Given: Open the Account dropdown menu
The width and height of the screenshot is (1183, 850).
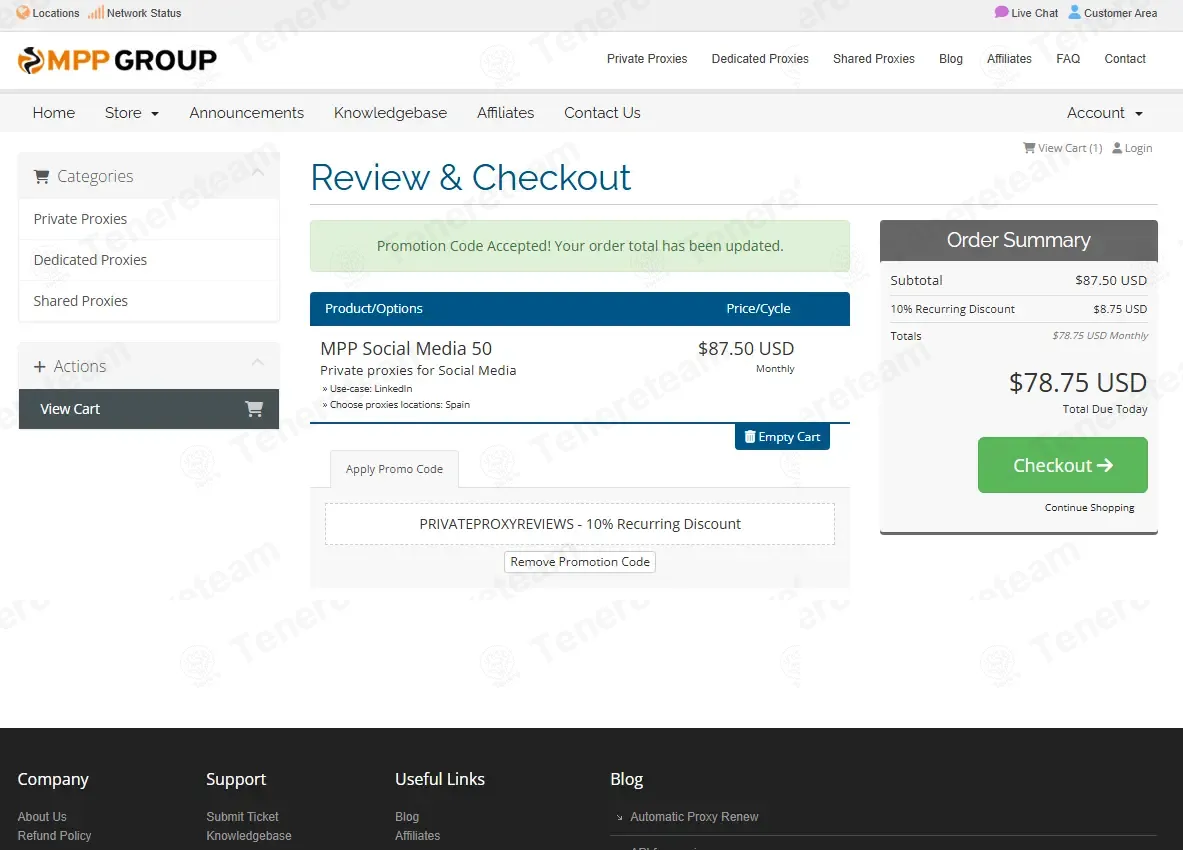Looking at the screenshot, I should (1105, 112).
